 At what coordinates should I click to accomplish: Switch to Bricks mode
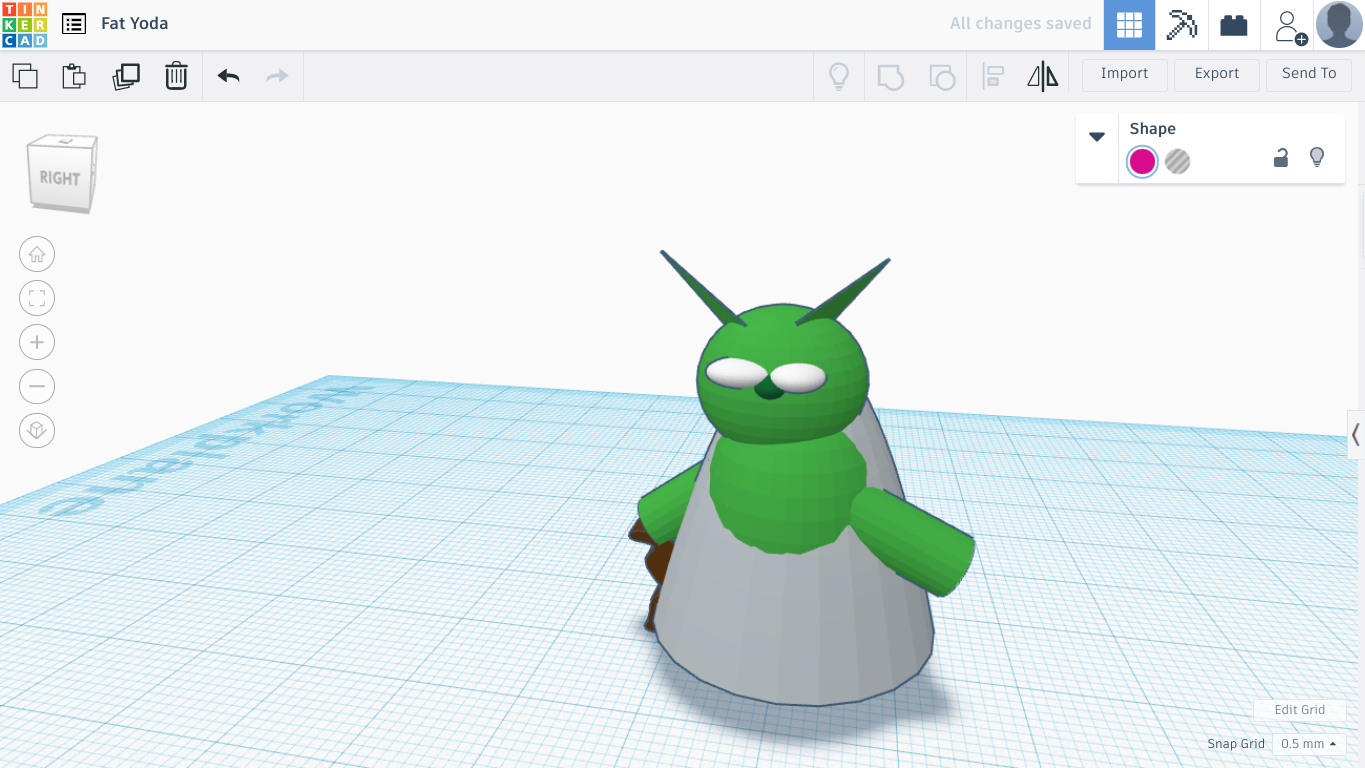[x=1234, y=25]
